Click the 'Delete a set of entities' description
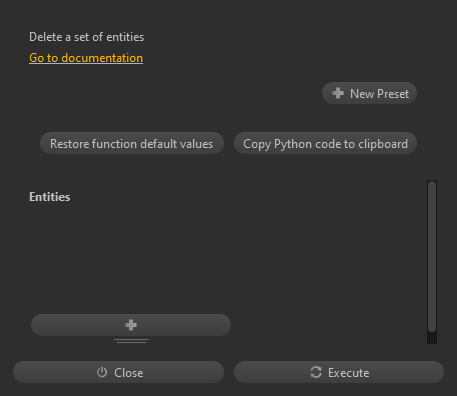 pos(87,37)
